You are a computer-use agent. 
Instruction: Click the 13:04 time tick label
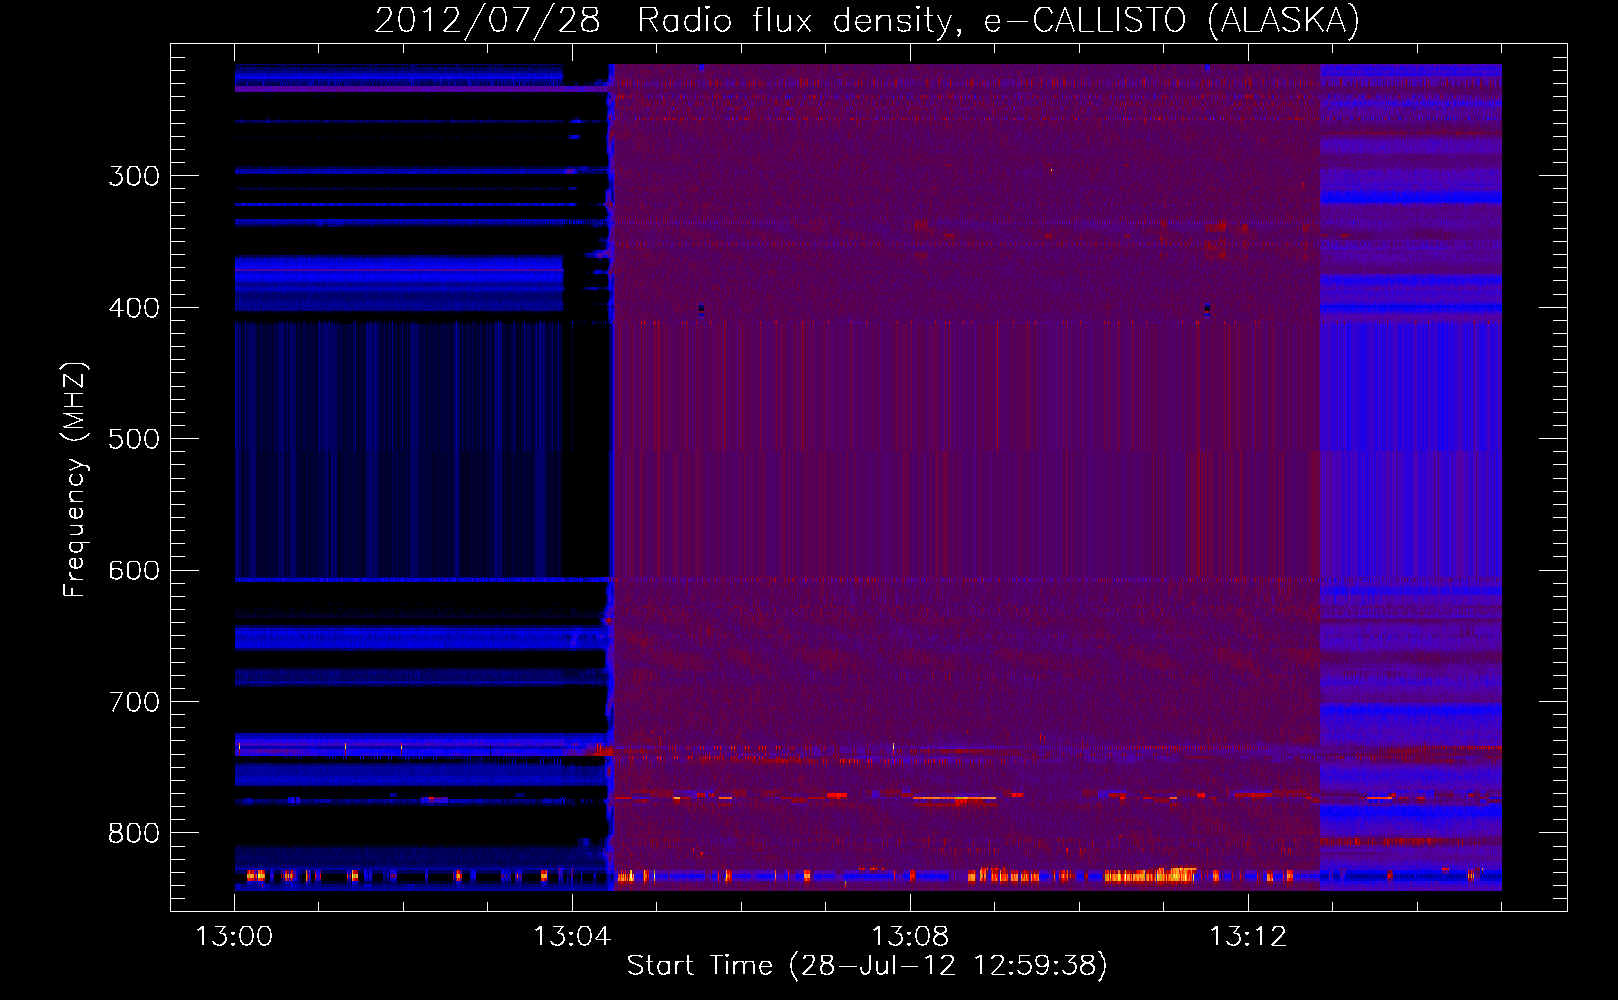(x=572, y=937)
